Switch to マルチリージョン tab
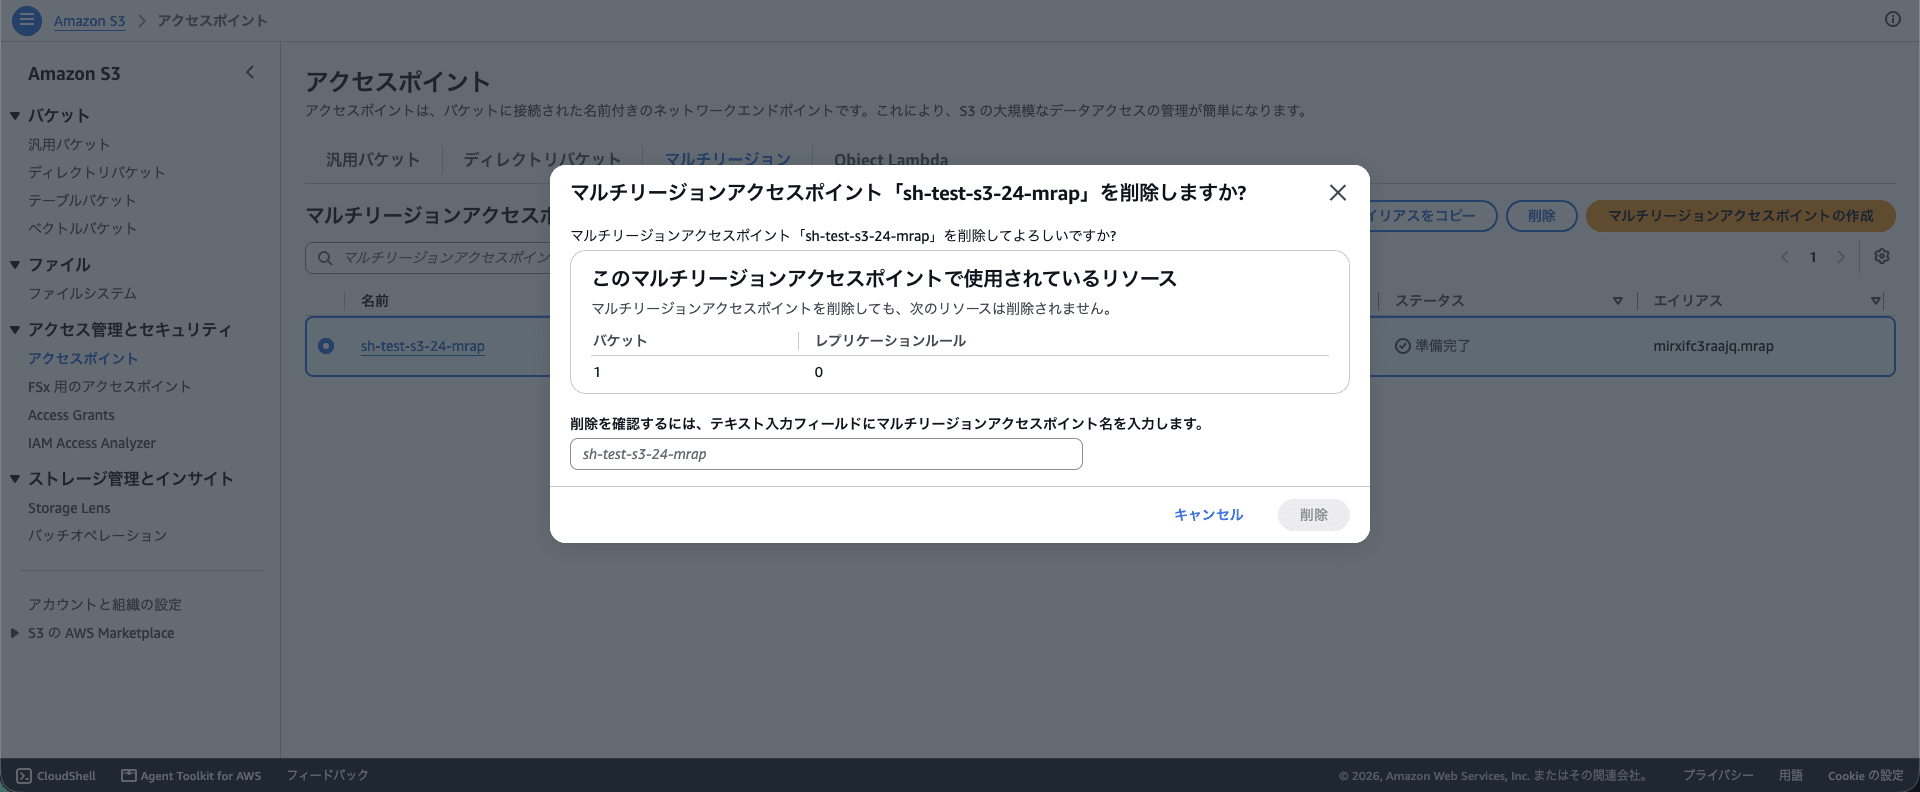The image size is (1920, 792). (x=728, y=159)
